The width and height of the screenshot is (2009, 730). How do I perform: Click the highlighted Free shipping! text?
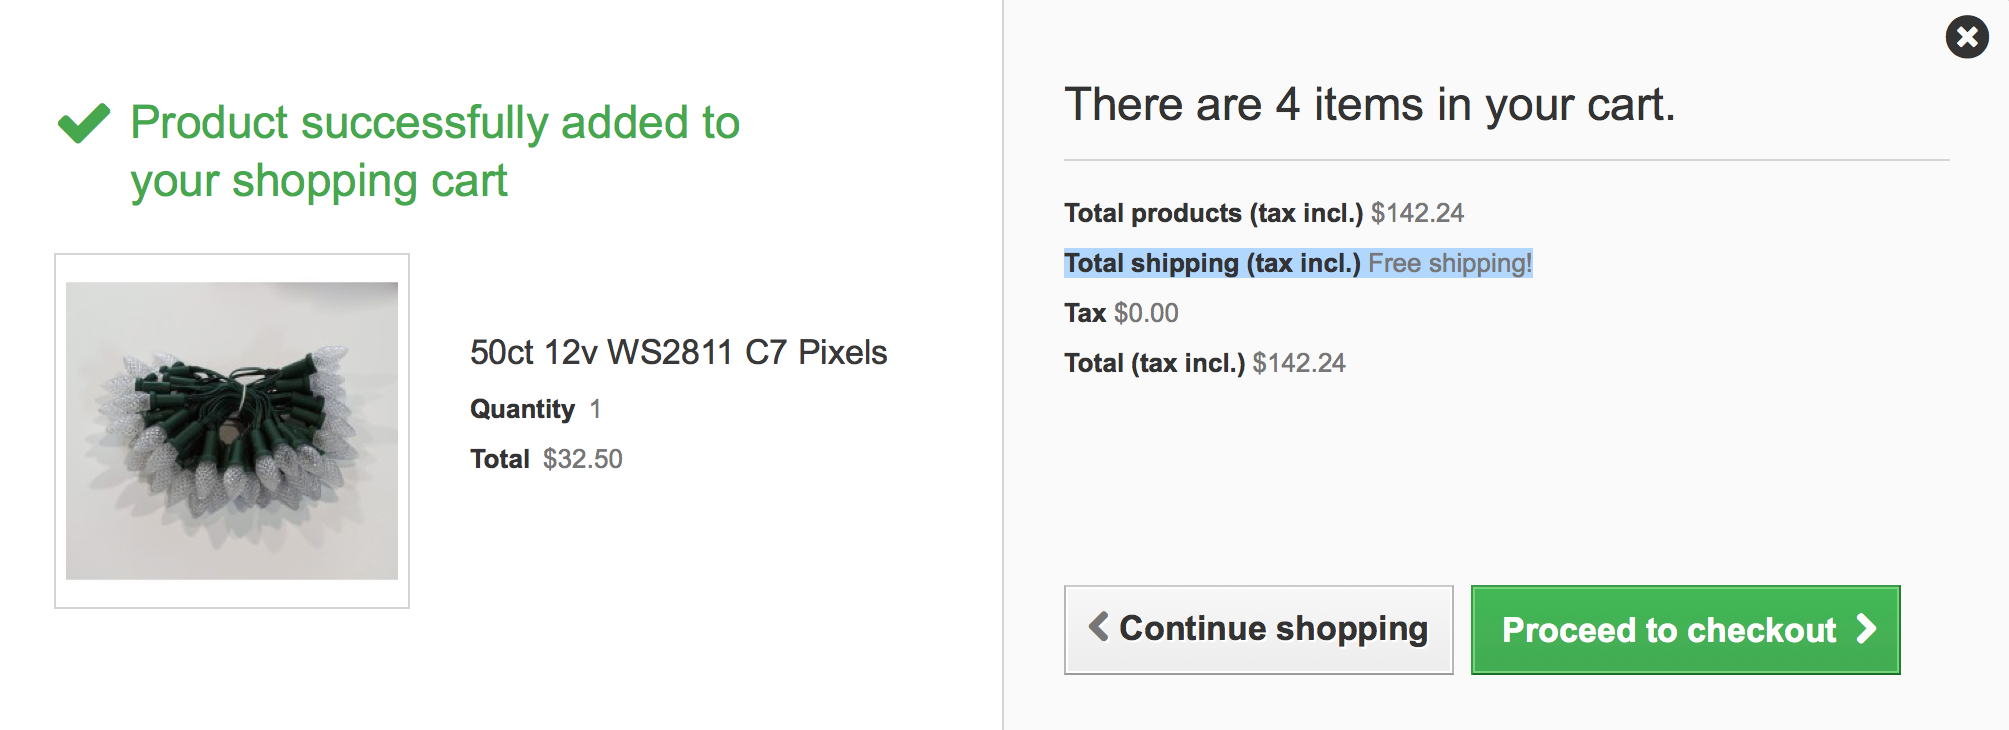click(1449, 263)
